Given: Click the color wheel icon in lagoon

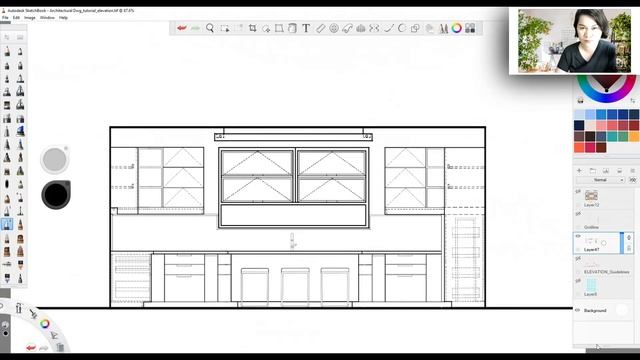Looking at the screenshot, I should coord(44,324).
